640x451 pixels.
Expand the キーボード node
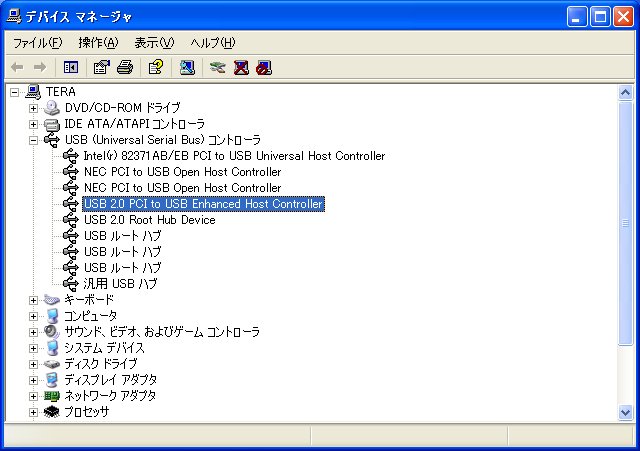pos(33,300)
